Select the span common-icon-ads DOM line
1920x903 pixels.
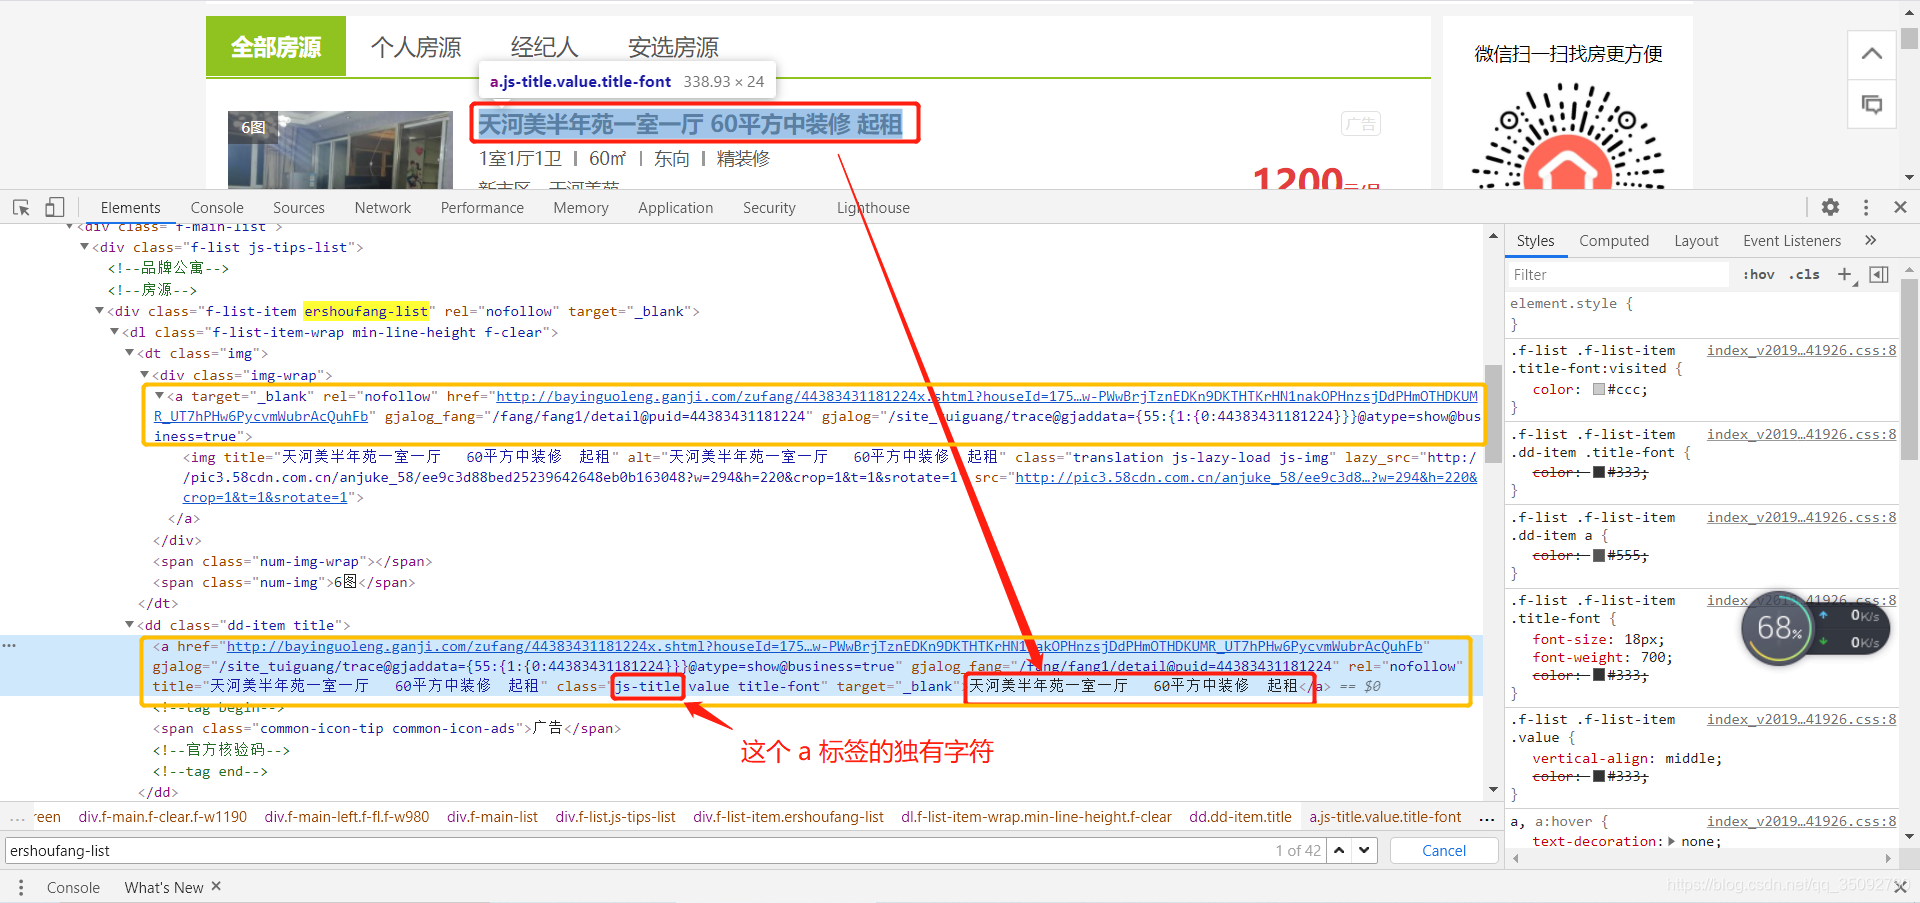[387, 728]
